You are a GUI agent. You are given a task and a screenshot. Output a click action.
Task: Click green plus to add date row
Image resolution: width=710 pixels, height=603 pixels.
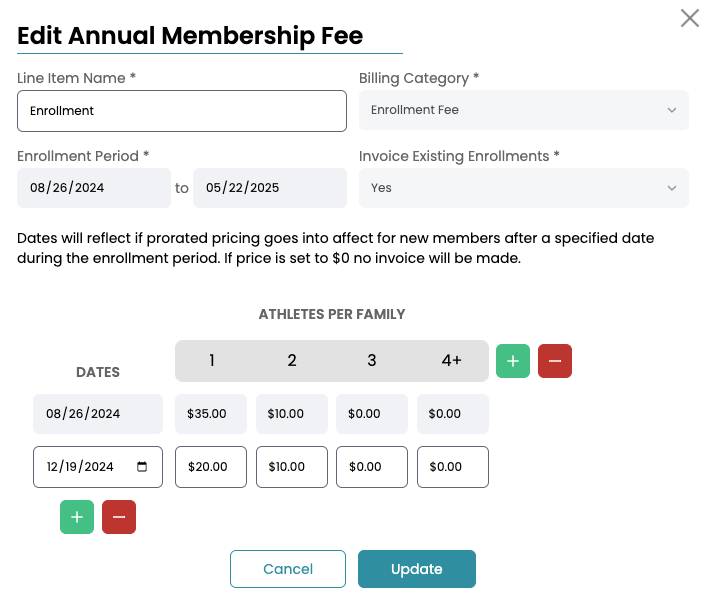[77, 517]
